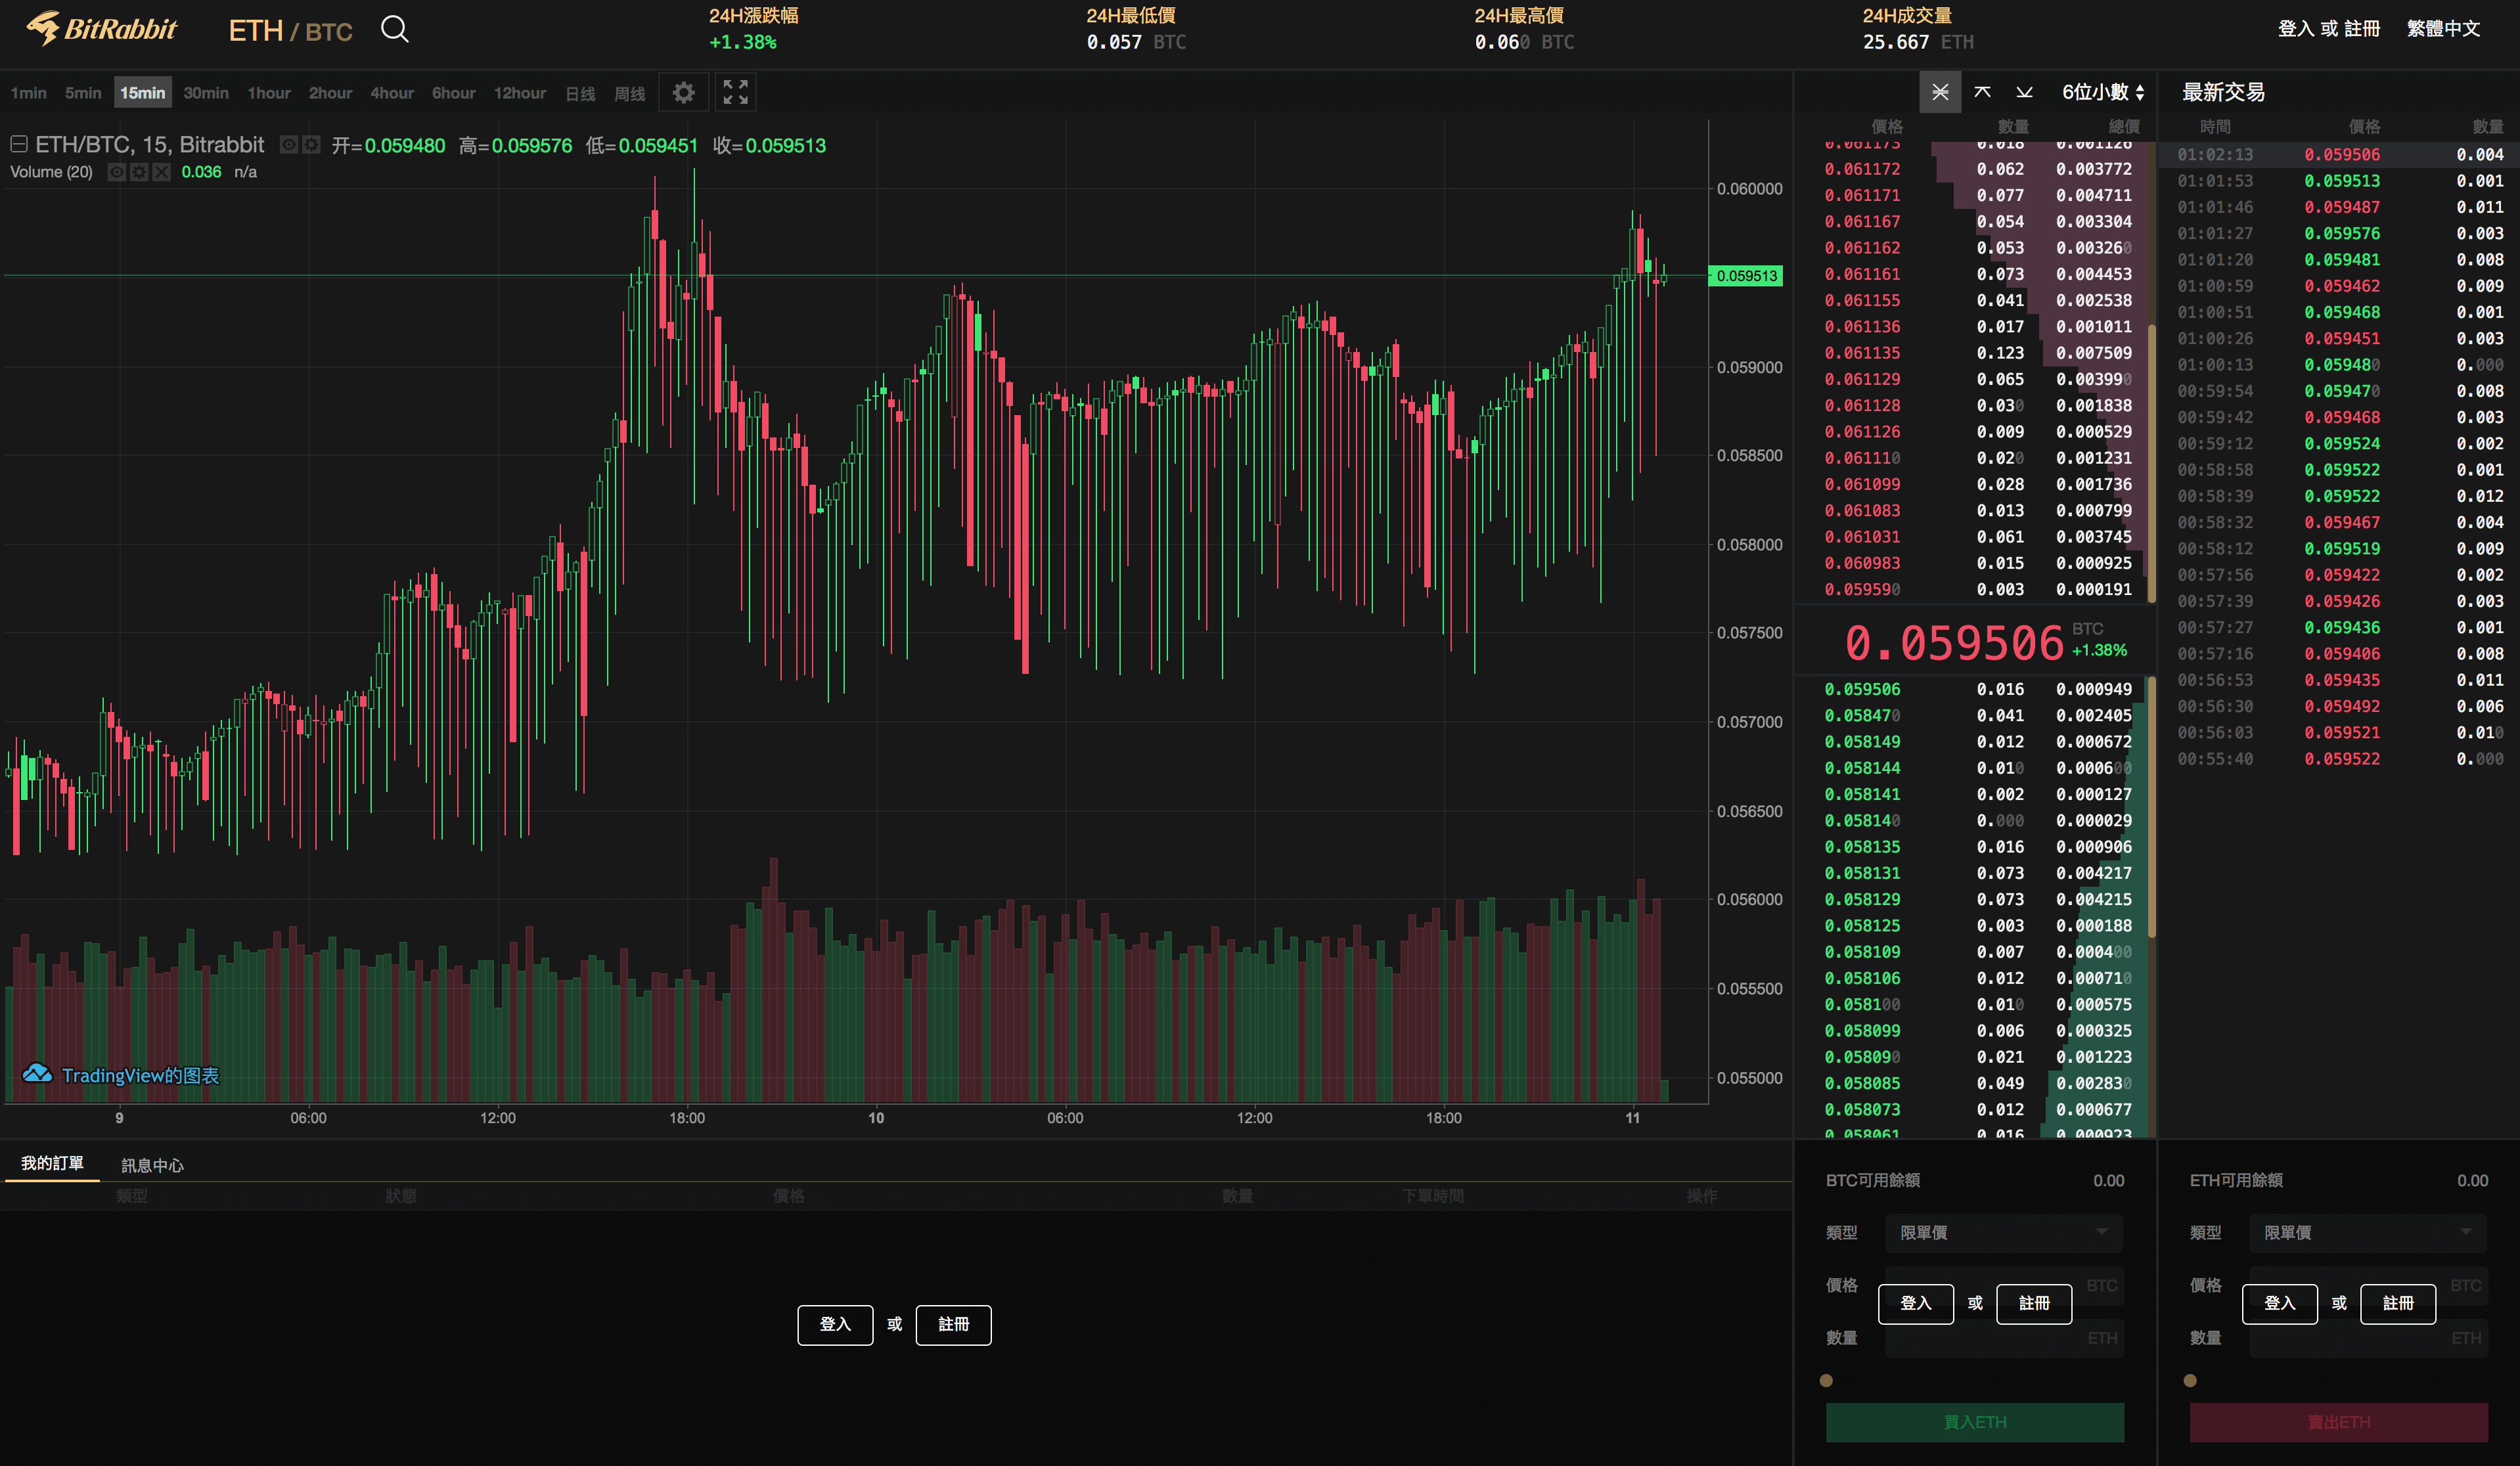This screenshot has height=1466, width=2520.
Task: Switch chart to 日线 daily interval
Action: 580,94
